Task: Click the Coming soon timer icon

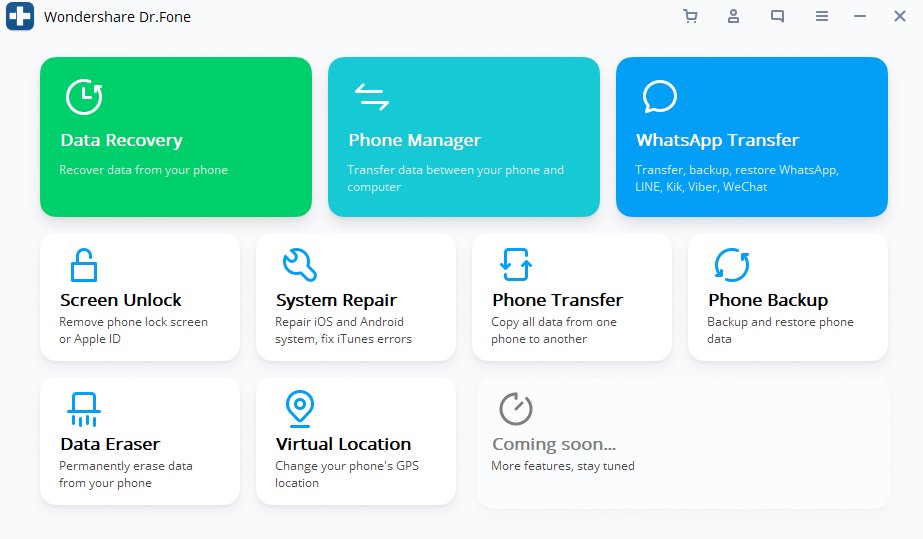Action: point(516,408)
